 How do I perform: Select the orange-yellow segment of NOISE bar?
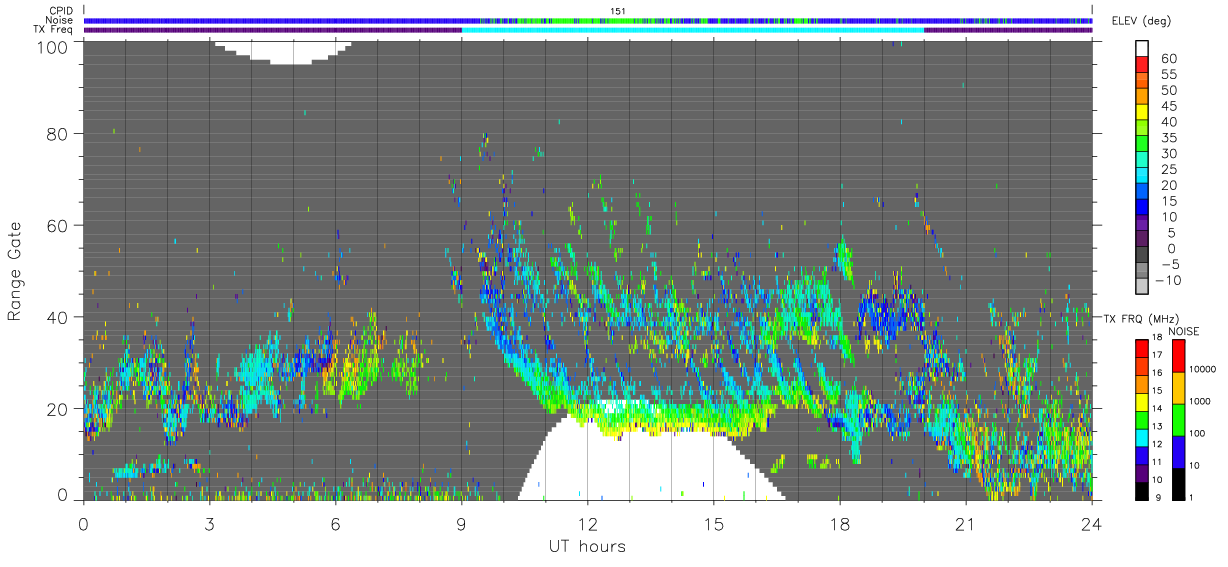point(1178,387)
